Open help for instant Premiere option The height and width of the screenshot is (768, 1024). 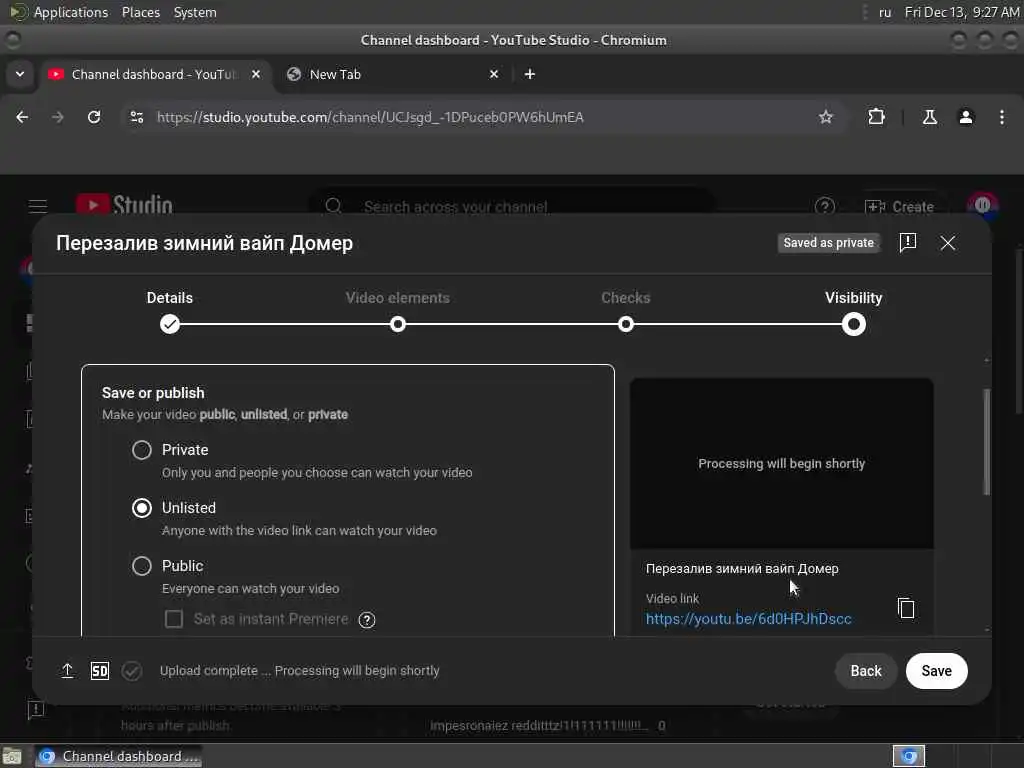[x=367, y=620]
